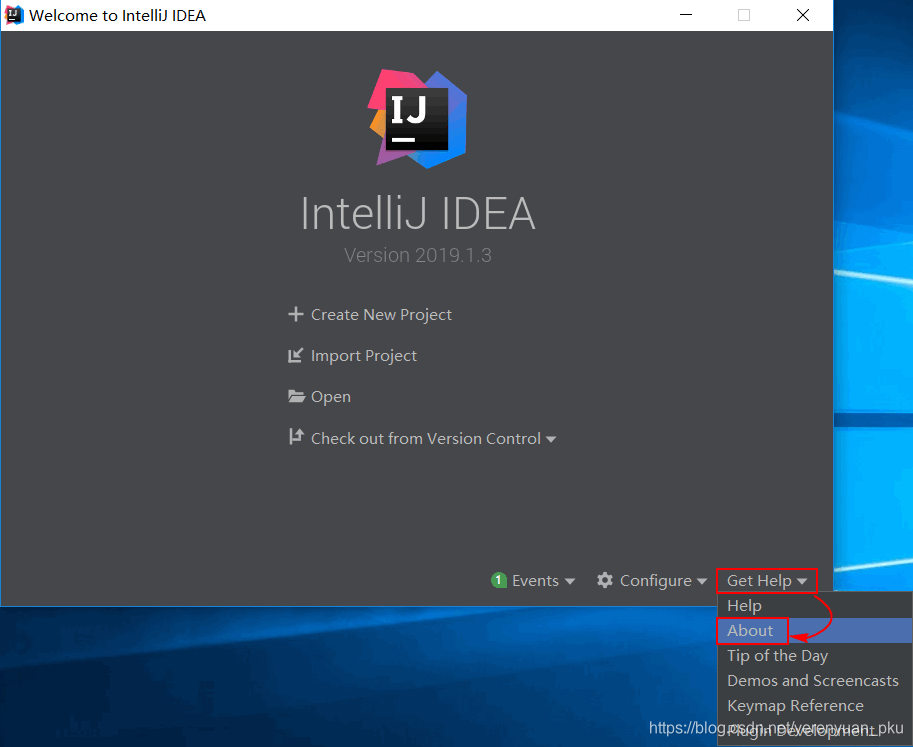Select the Open project link

coord(331,396)
